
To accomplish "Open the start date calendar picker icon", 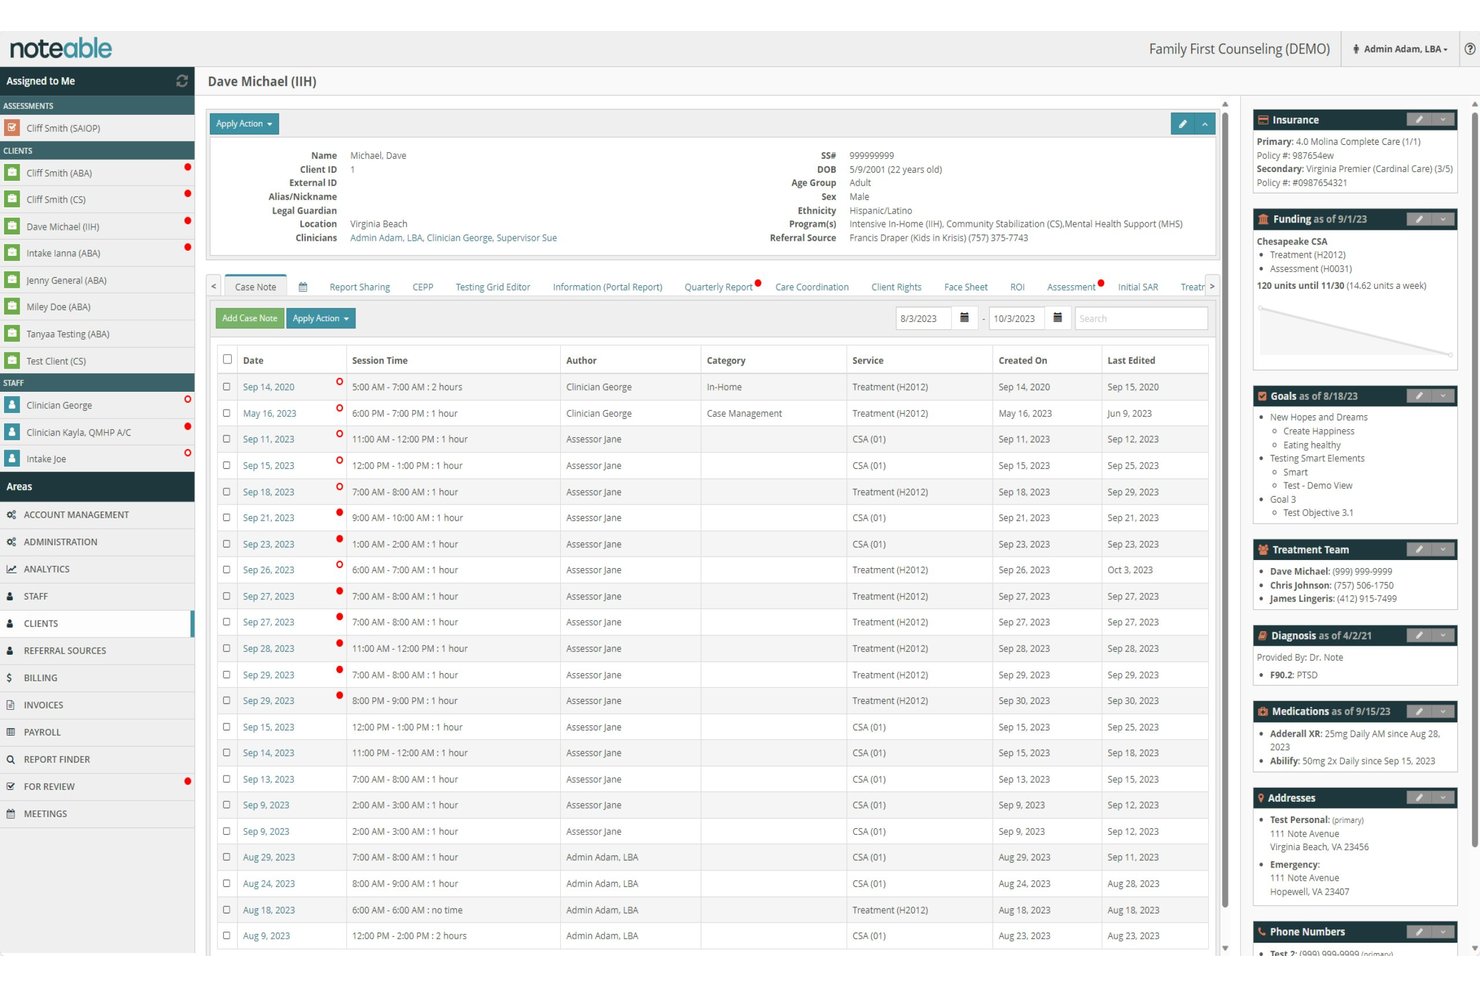I will (x=965, y=318).
